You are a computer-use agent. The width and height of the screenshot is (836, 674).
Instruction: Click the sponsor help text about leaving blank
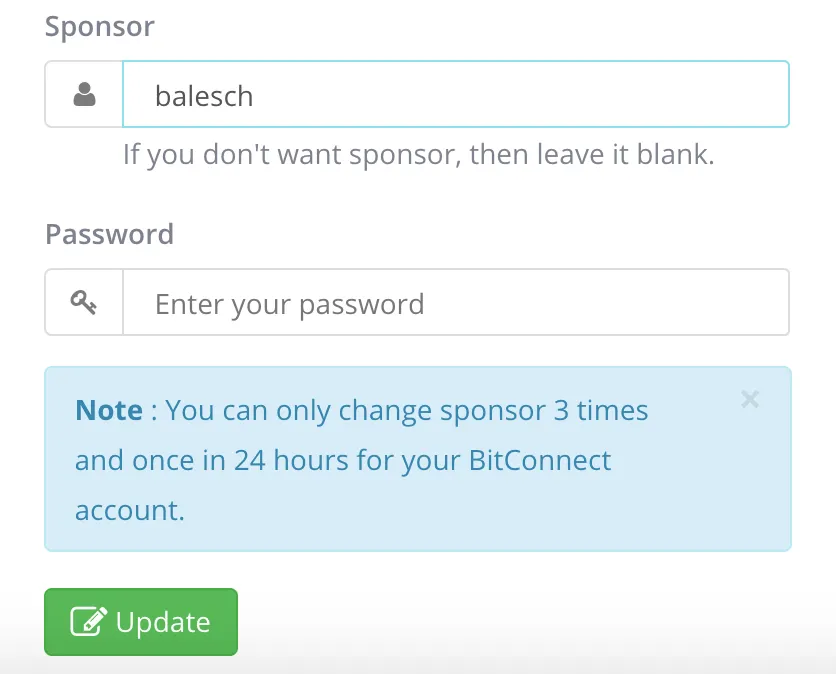pyautogui.click(x=419, y=155)
